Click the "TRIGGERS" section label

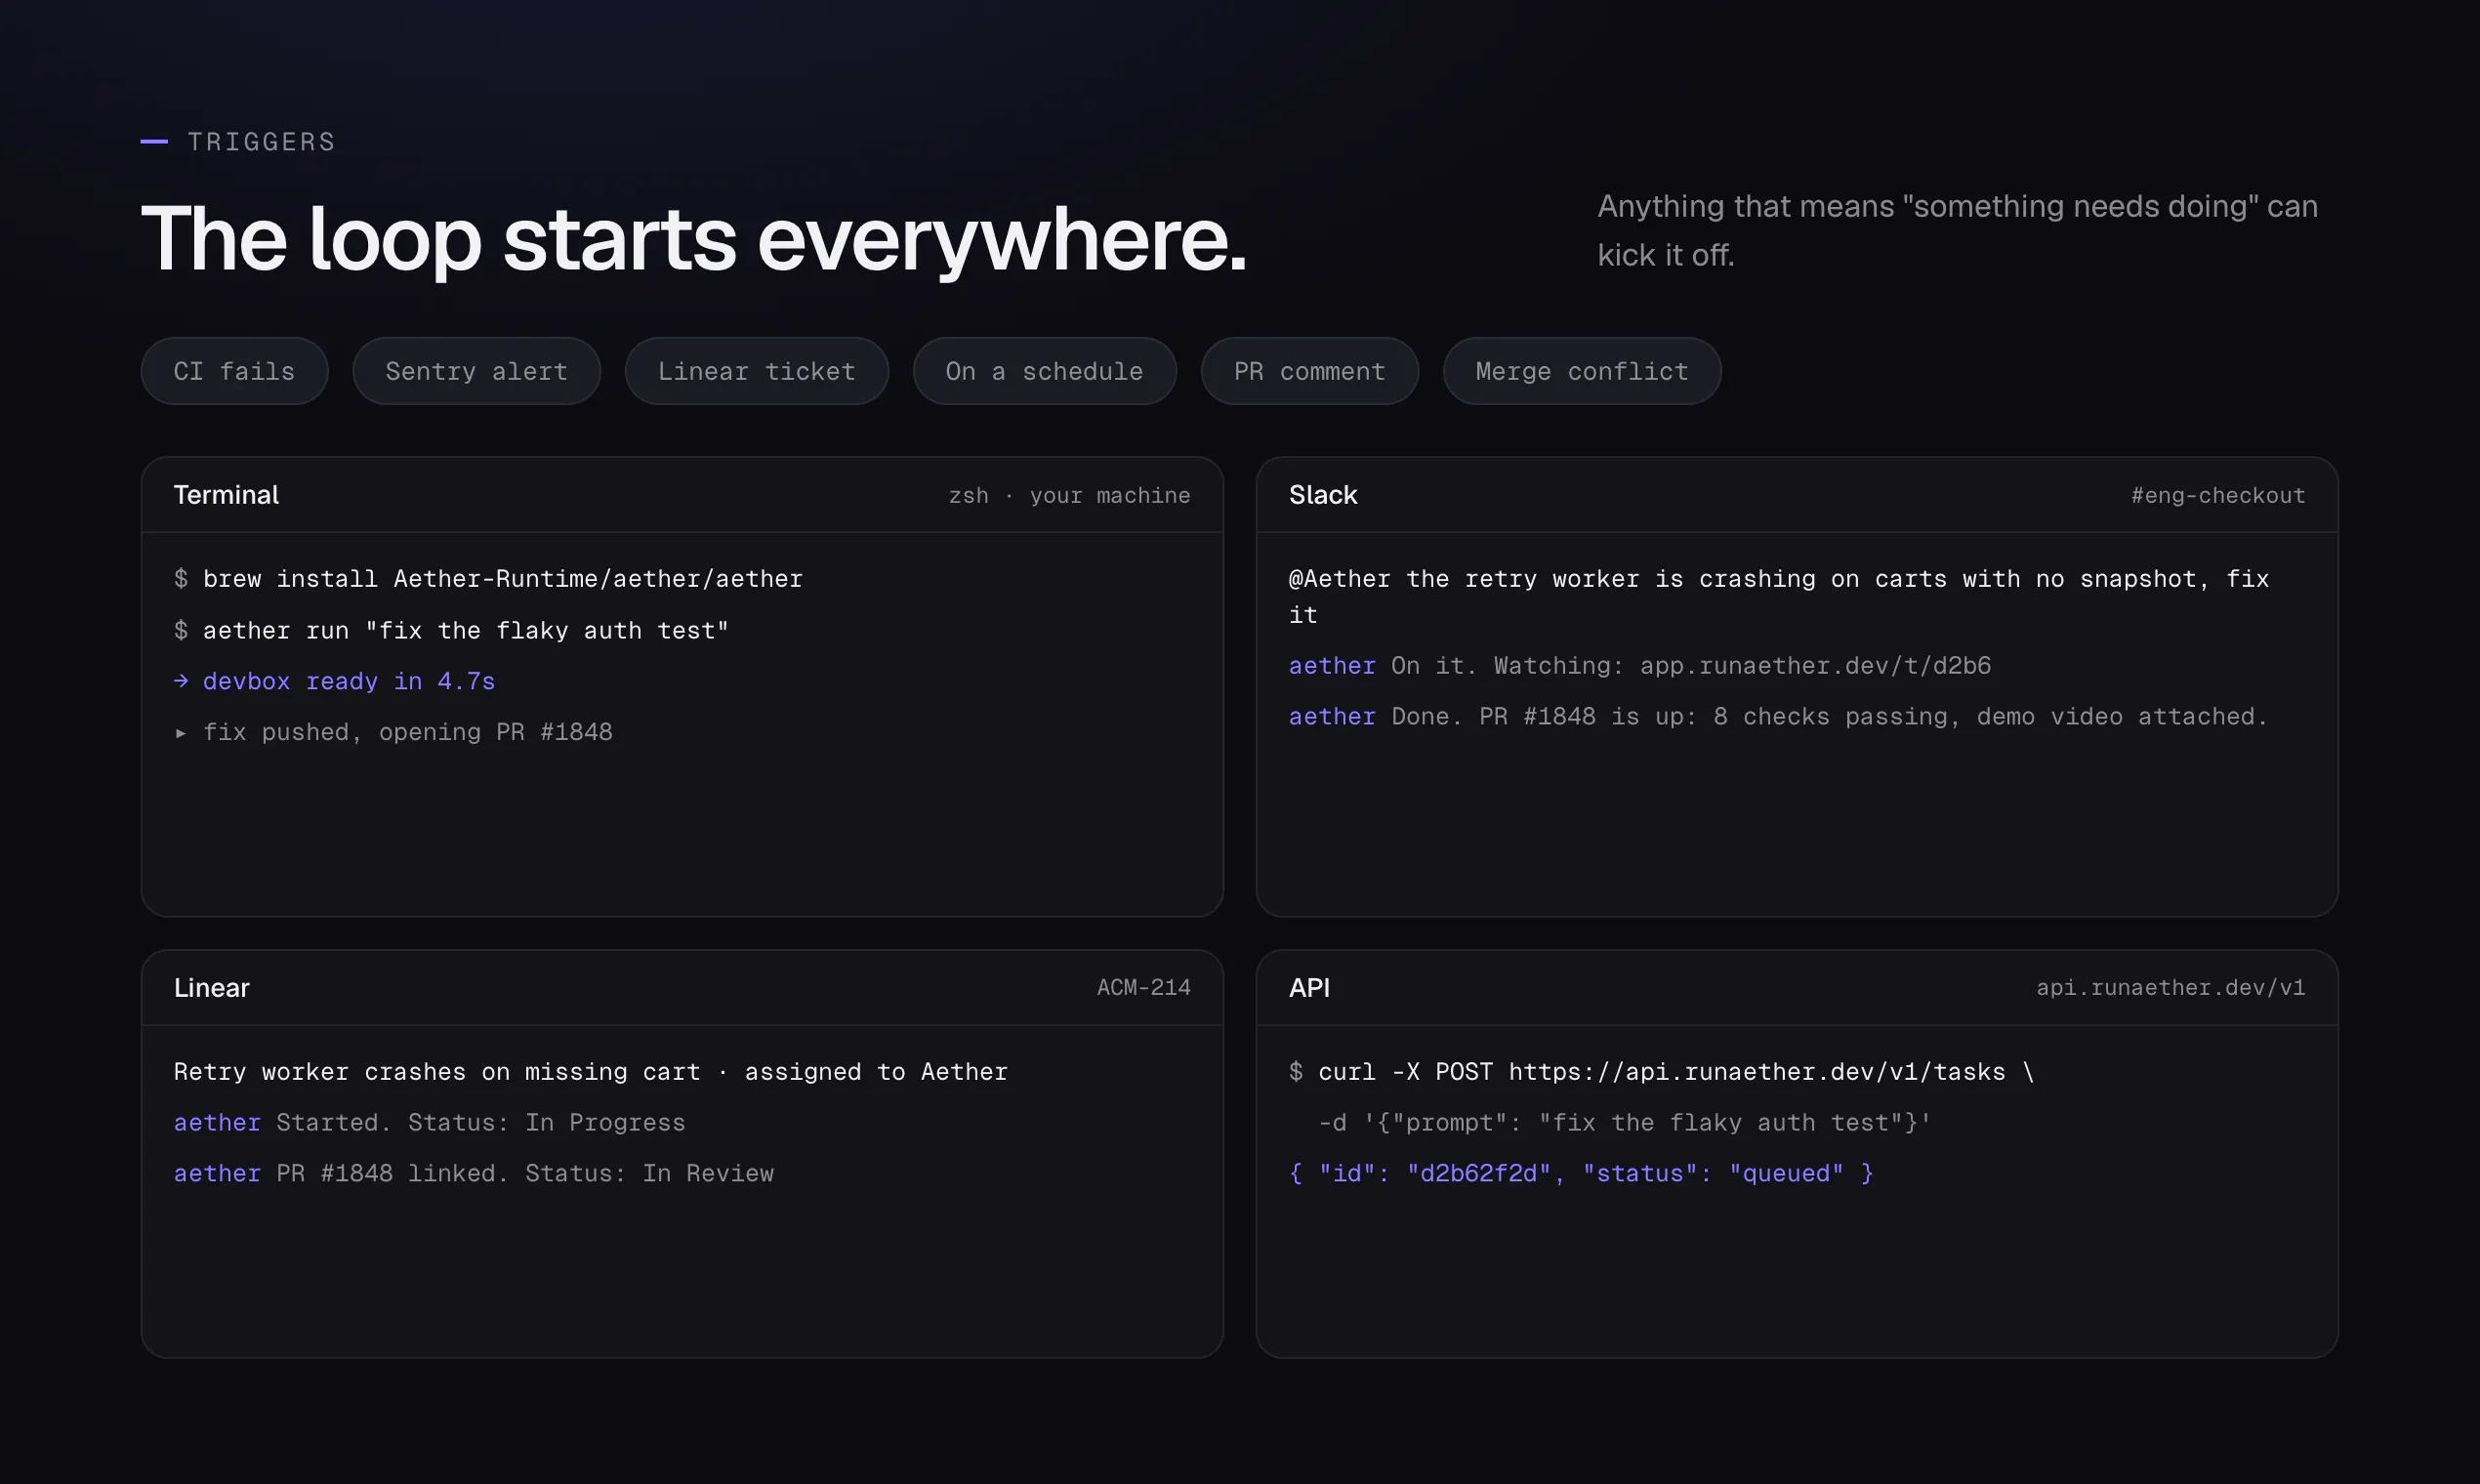[261, 142]
